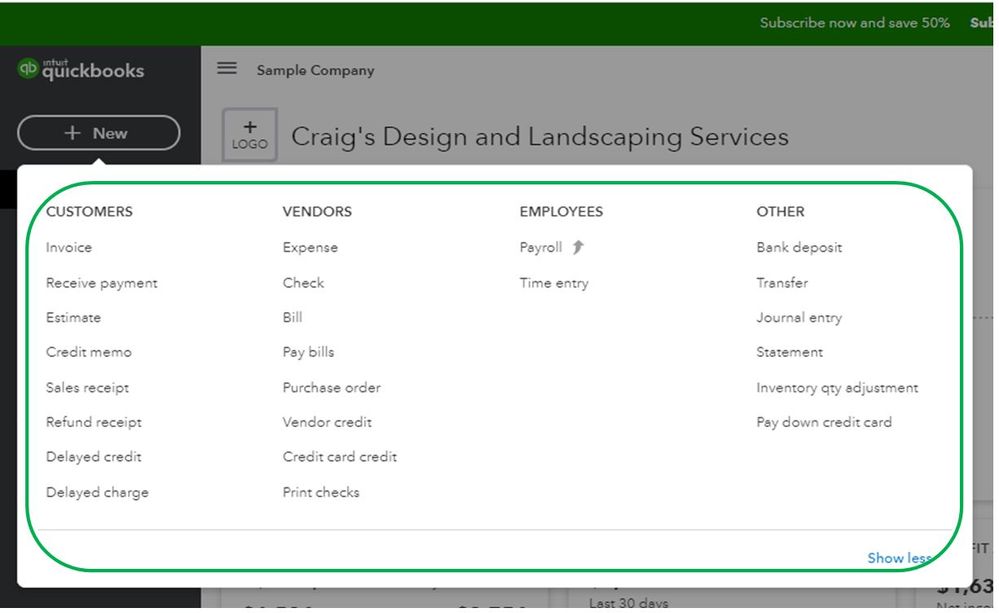The width and height of the screenshot is (999, 613).
Task: Click Subscribe now and save 50% banner
Action: pyautogui.click(x=854, y=23)
